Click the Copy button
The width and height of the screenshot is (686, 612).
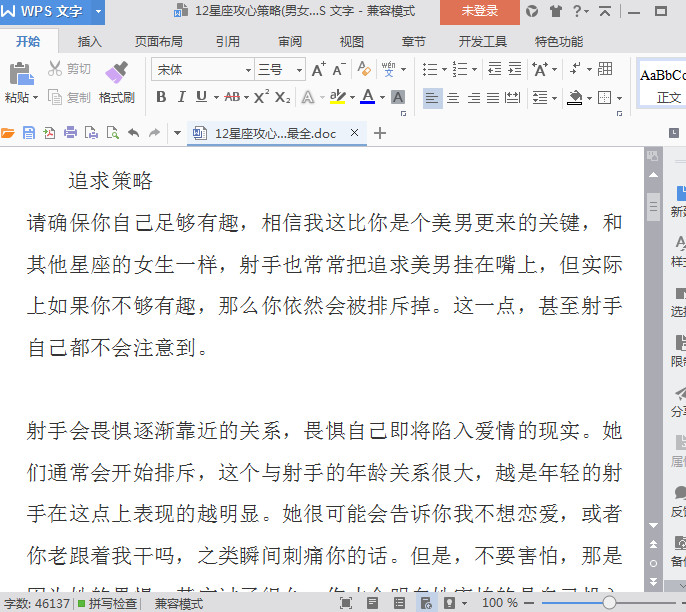[69, 97]
